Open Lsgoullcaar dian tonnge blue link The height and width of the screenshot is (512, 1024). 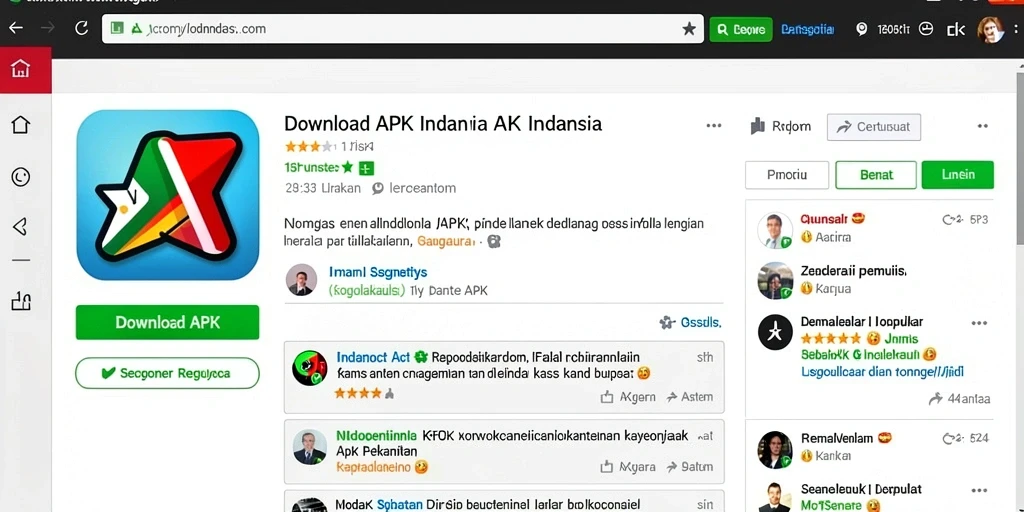(x=882, y=372)
